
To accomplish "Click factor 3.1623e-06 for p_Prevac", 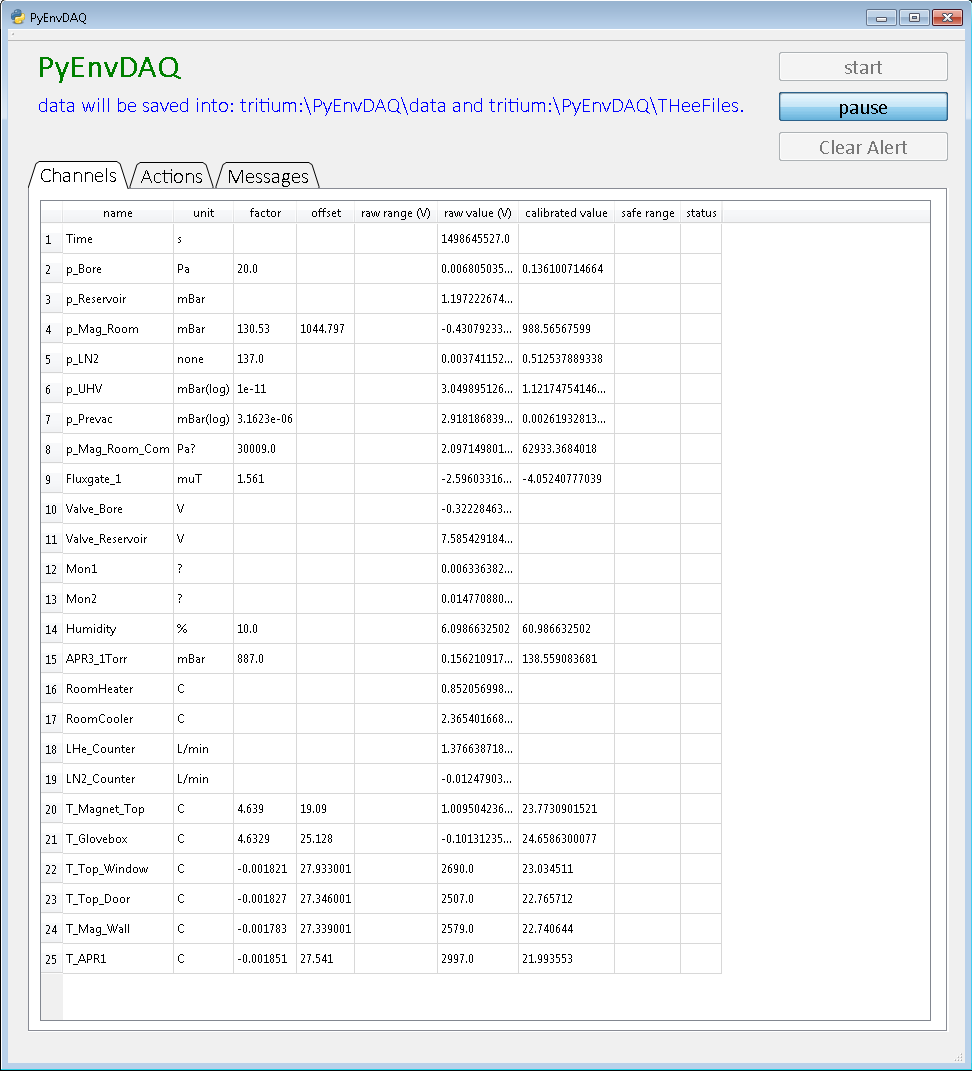I will click(x=265, y=419).
